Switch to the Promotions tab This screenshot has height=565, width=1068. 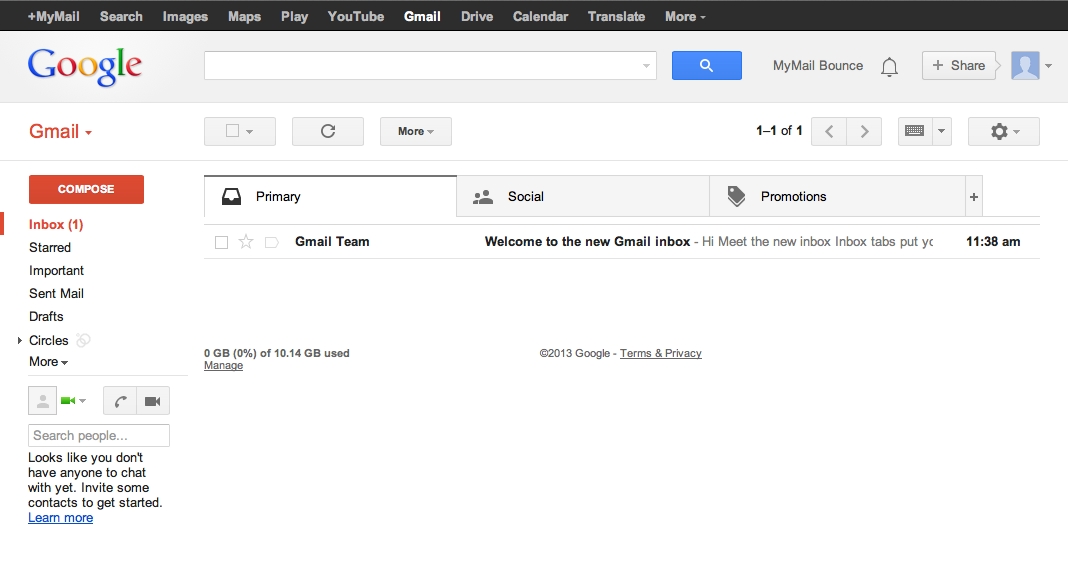(x=837, y=197)
